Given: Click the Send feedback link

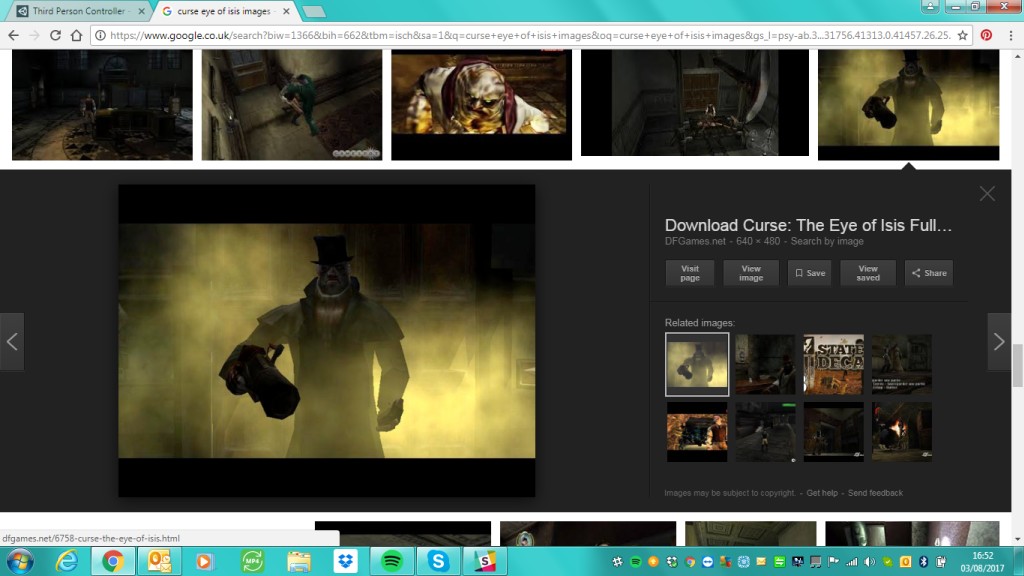Looking at the screenshot, I should (x=875, y=493).
